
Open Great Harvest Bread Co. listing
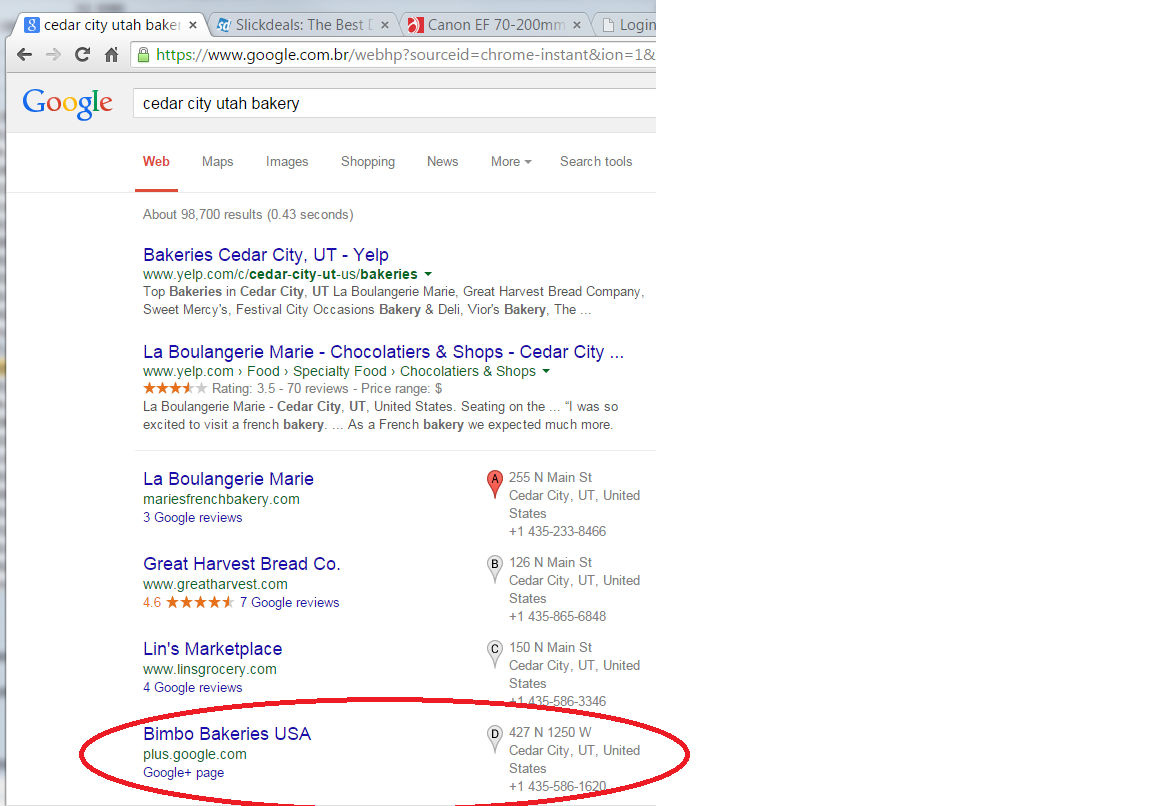242,564
